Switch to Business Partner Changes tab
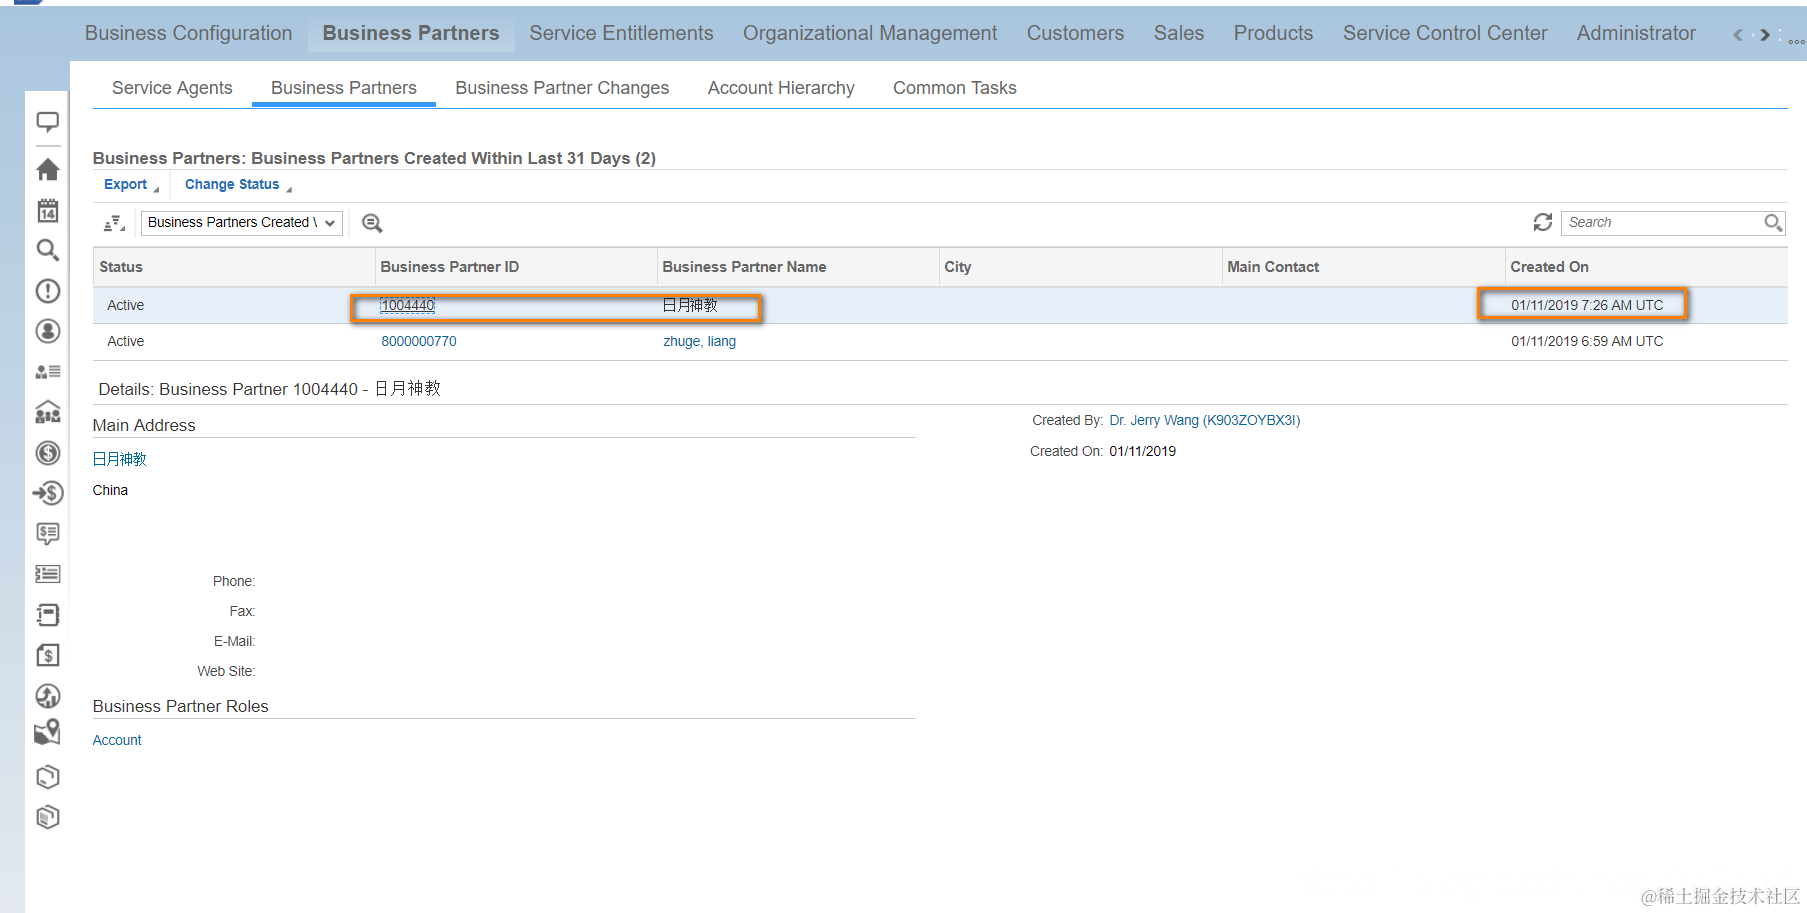The image size is (1807, 913). (562, 88)
